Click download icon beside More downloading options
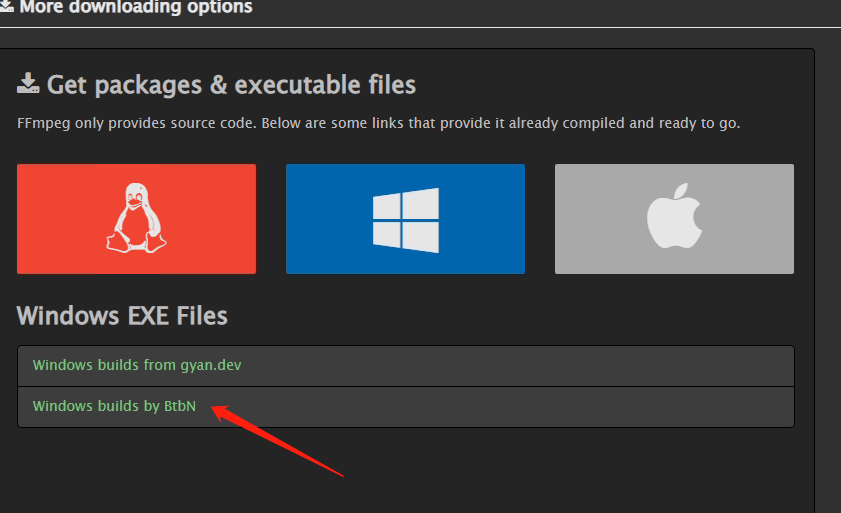 coord(6,7)
